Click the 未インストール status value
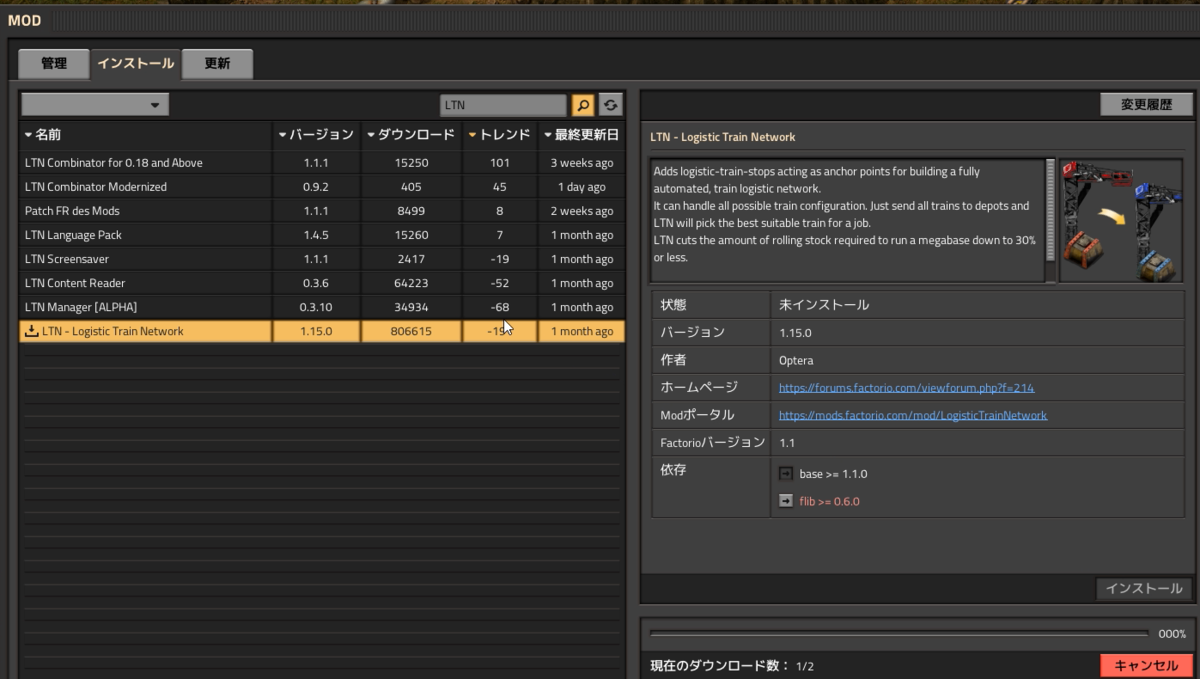Viewport: 1200px width, 679px height. click(x=824, y=305)
